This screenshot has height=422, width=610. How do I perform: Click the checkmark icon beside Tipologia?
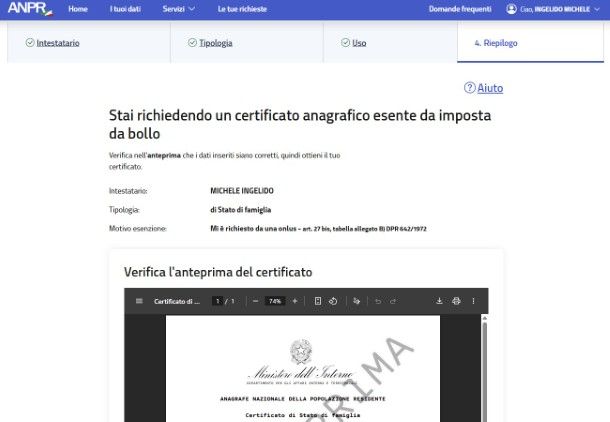tap(192, 42)
